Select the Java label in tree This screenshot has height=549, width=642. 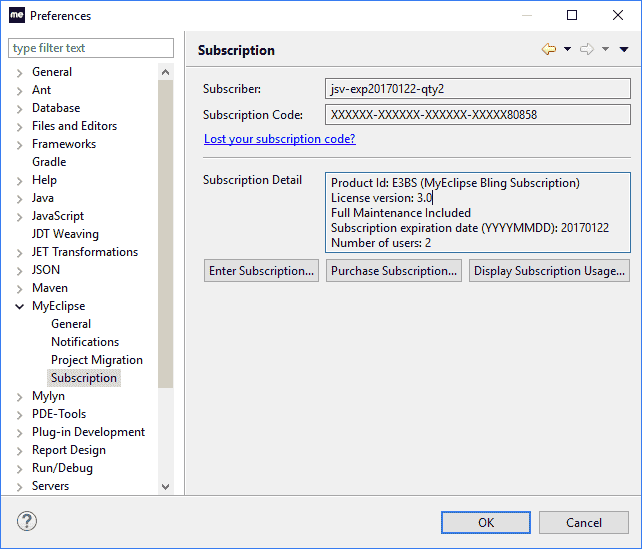(43, 198)
